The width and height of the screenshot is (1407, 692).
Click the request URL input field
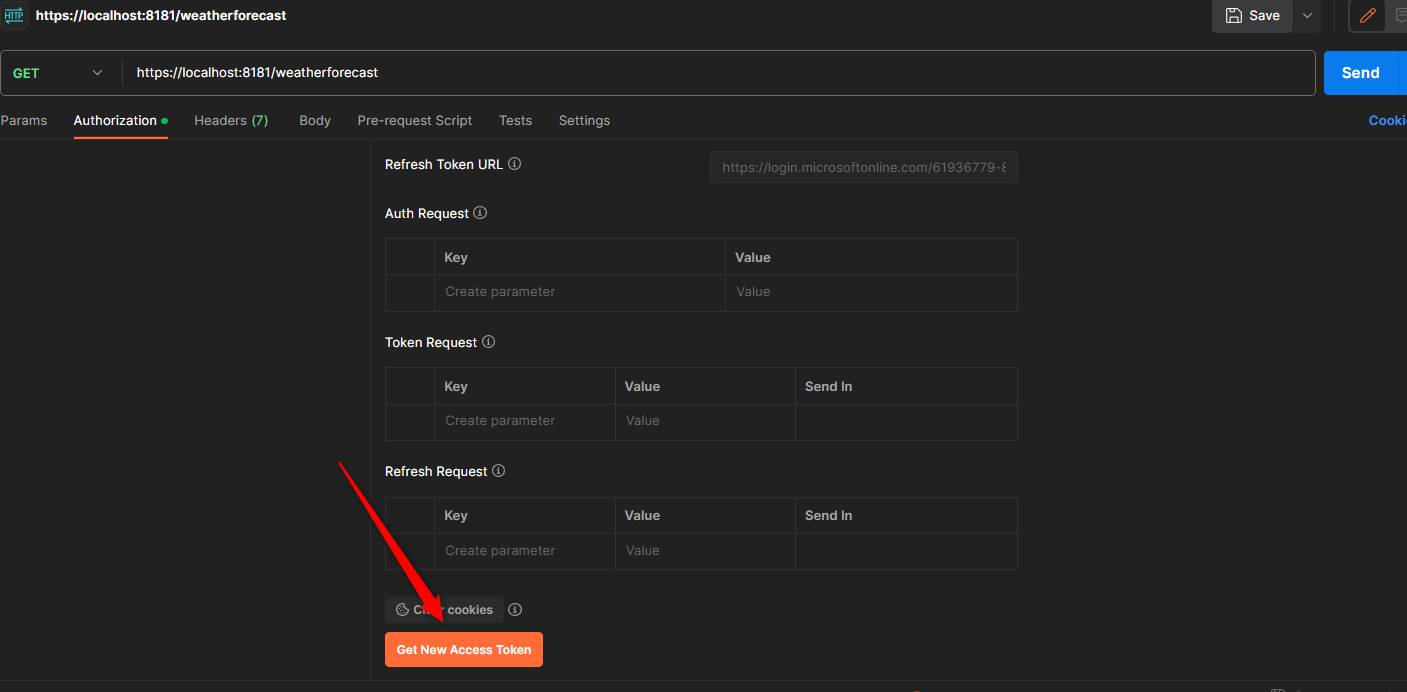(700, 73)
